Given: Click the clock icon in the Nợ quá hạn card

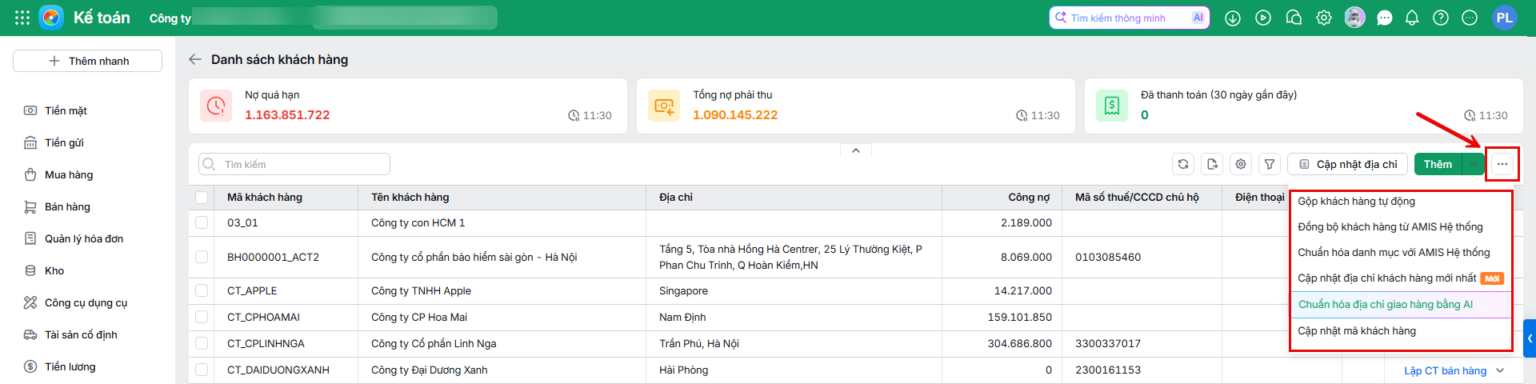Looking at the screenshot, I should 574,116.
